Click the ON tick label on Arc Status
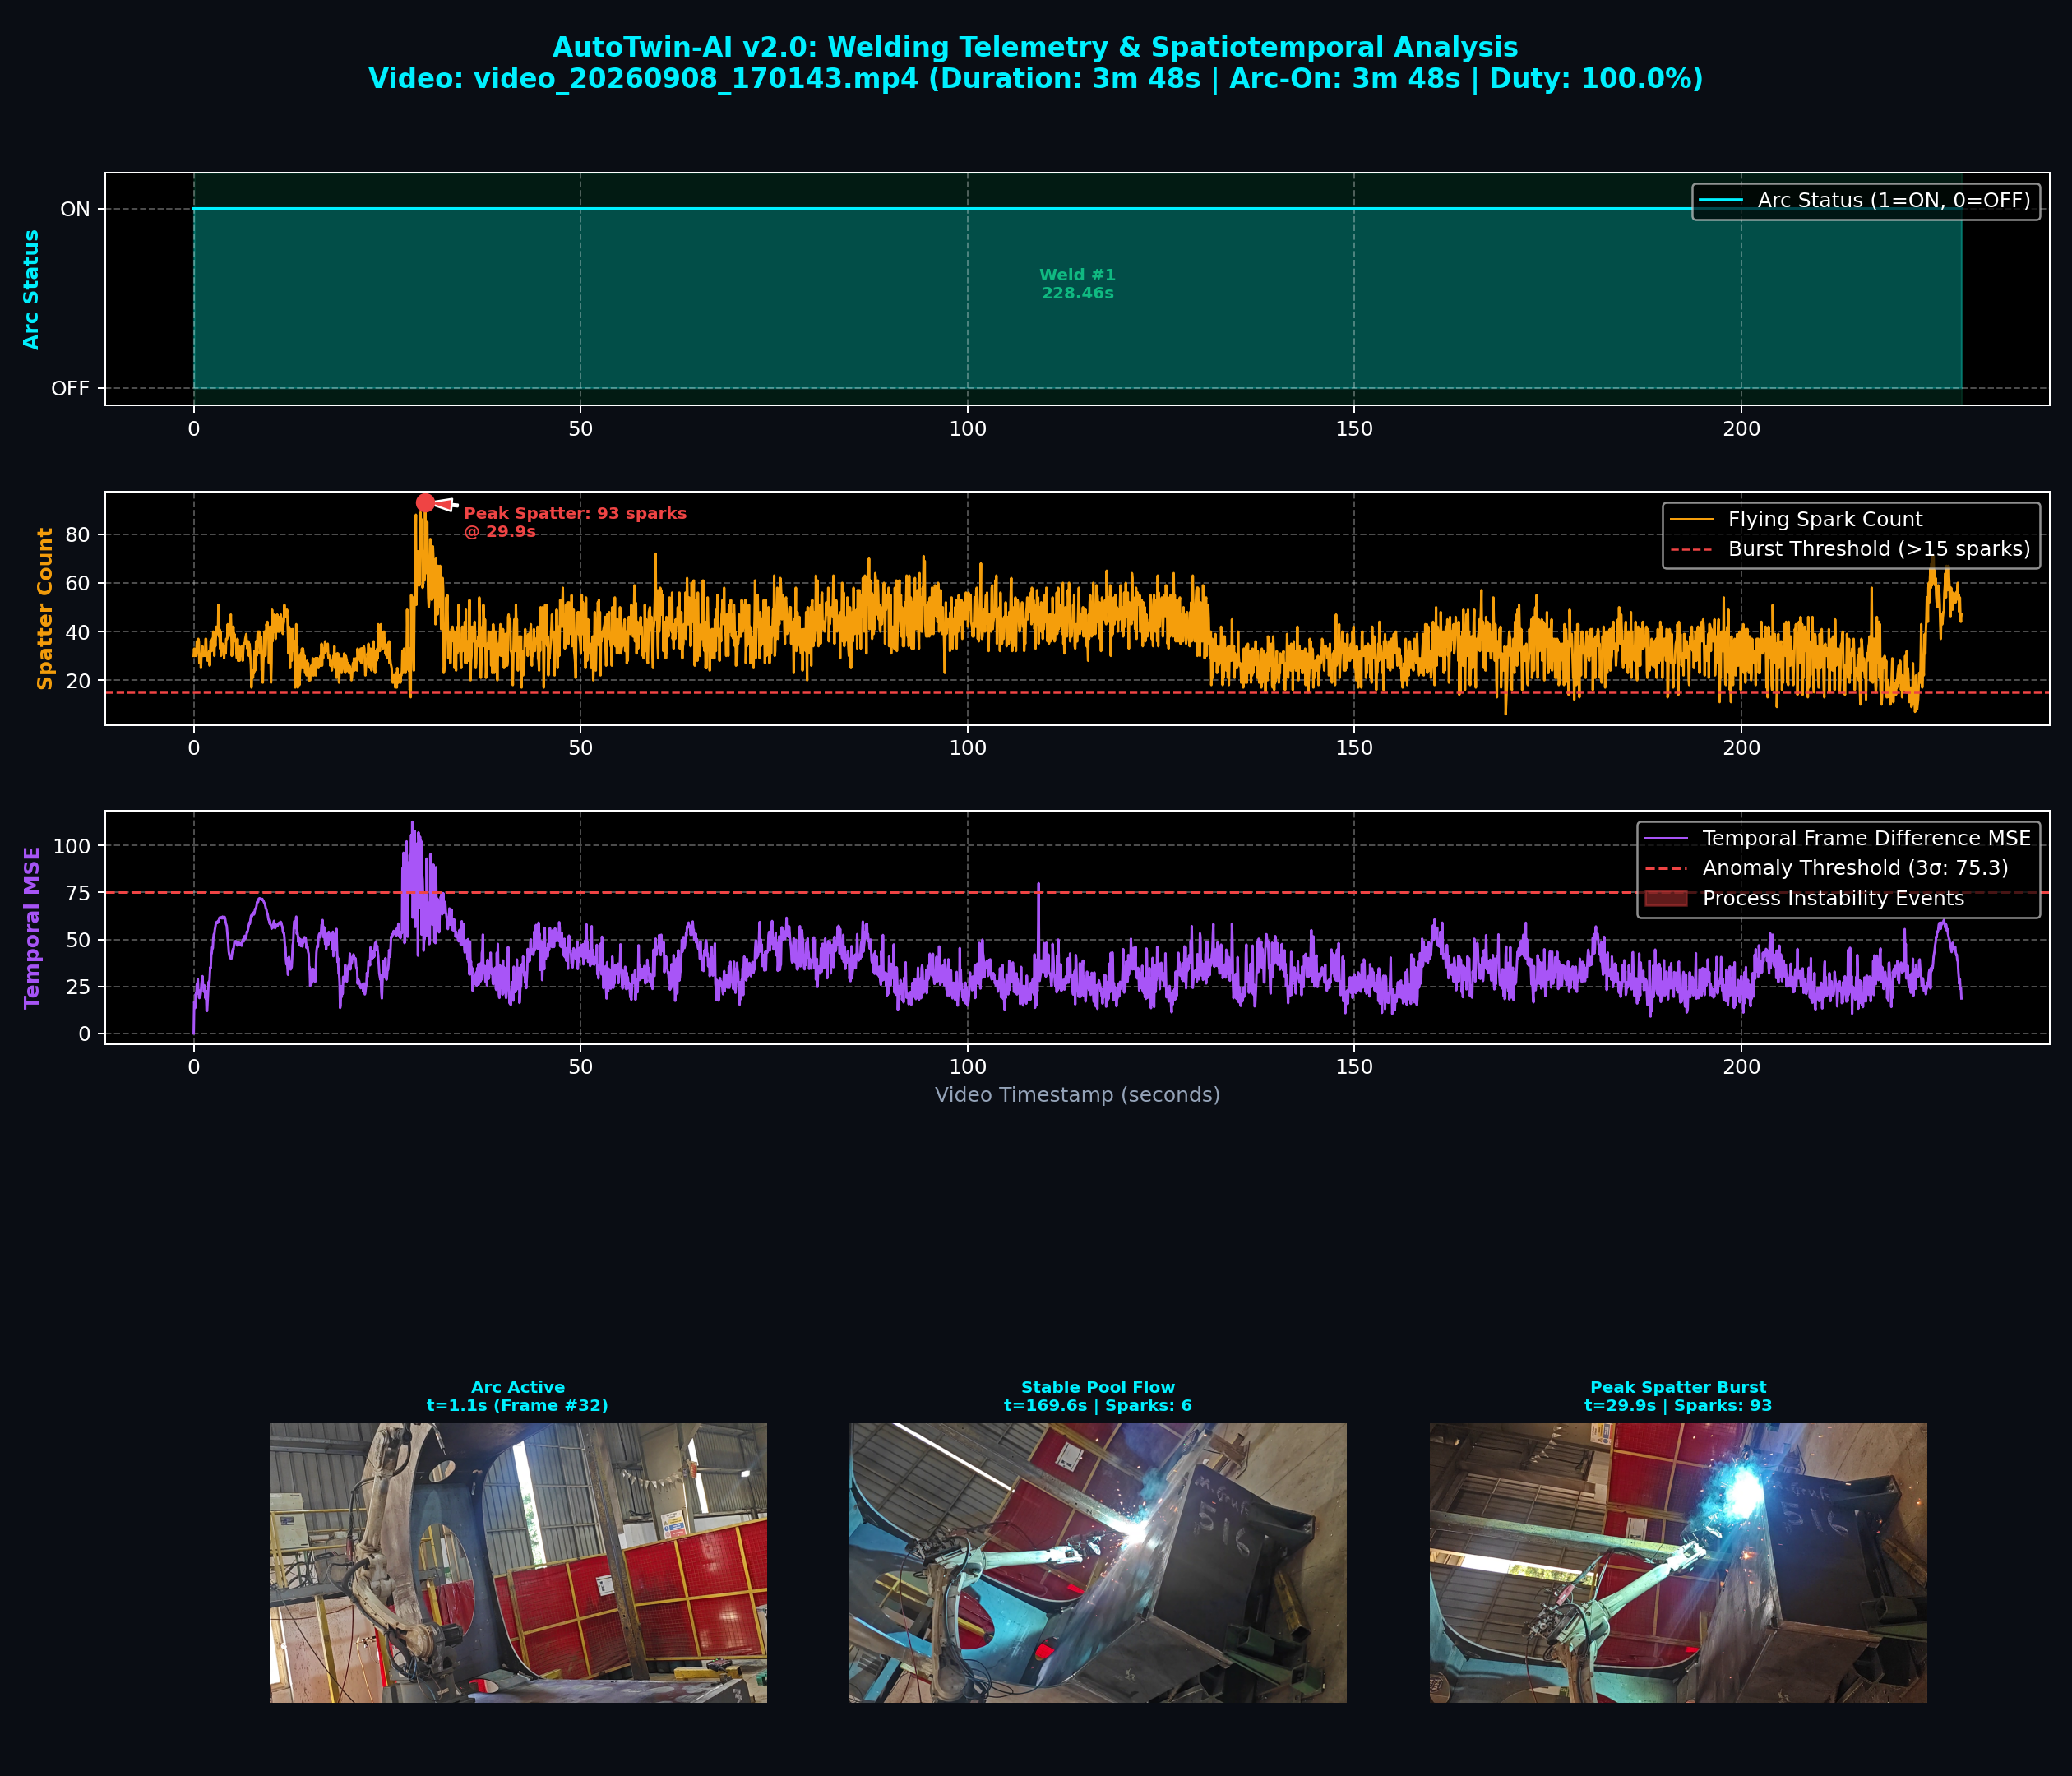Viewport: 2072px width, 1776px height. coord(75,209)
